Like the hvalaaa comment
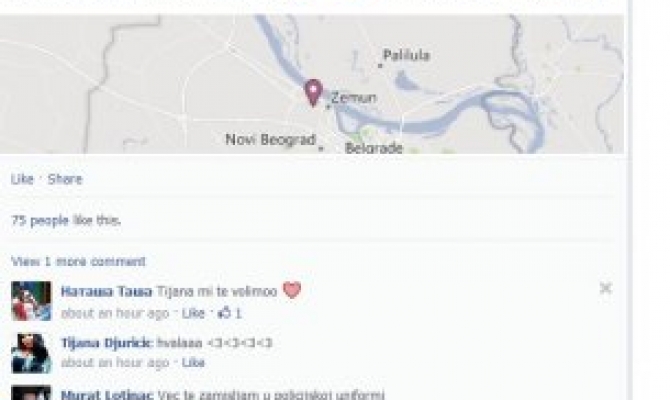This screenshot has height=400, width=670. coord(193,362)
